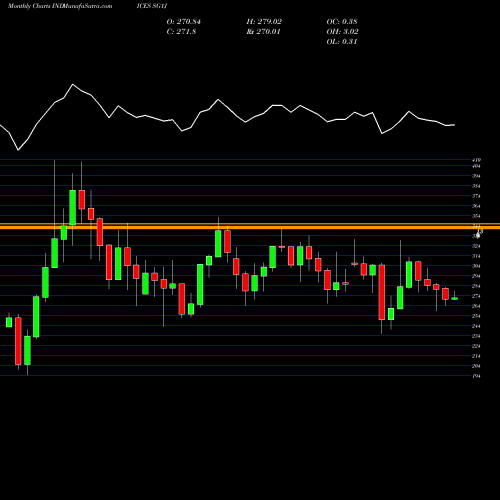Screen dimensions: 500x500
Task: Click the '254' price axis label
Action: [476, 316]
